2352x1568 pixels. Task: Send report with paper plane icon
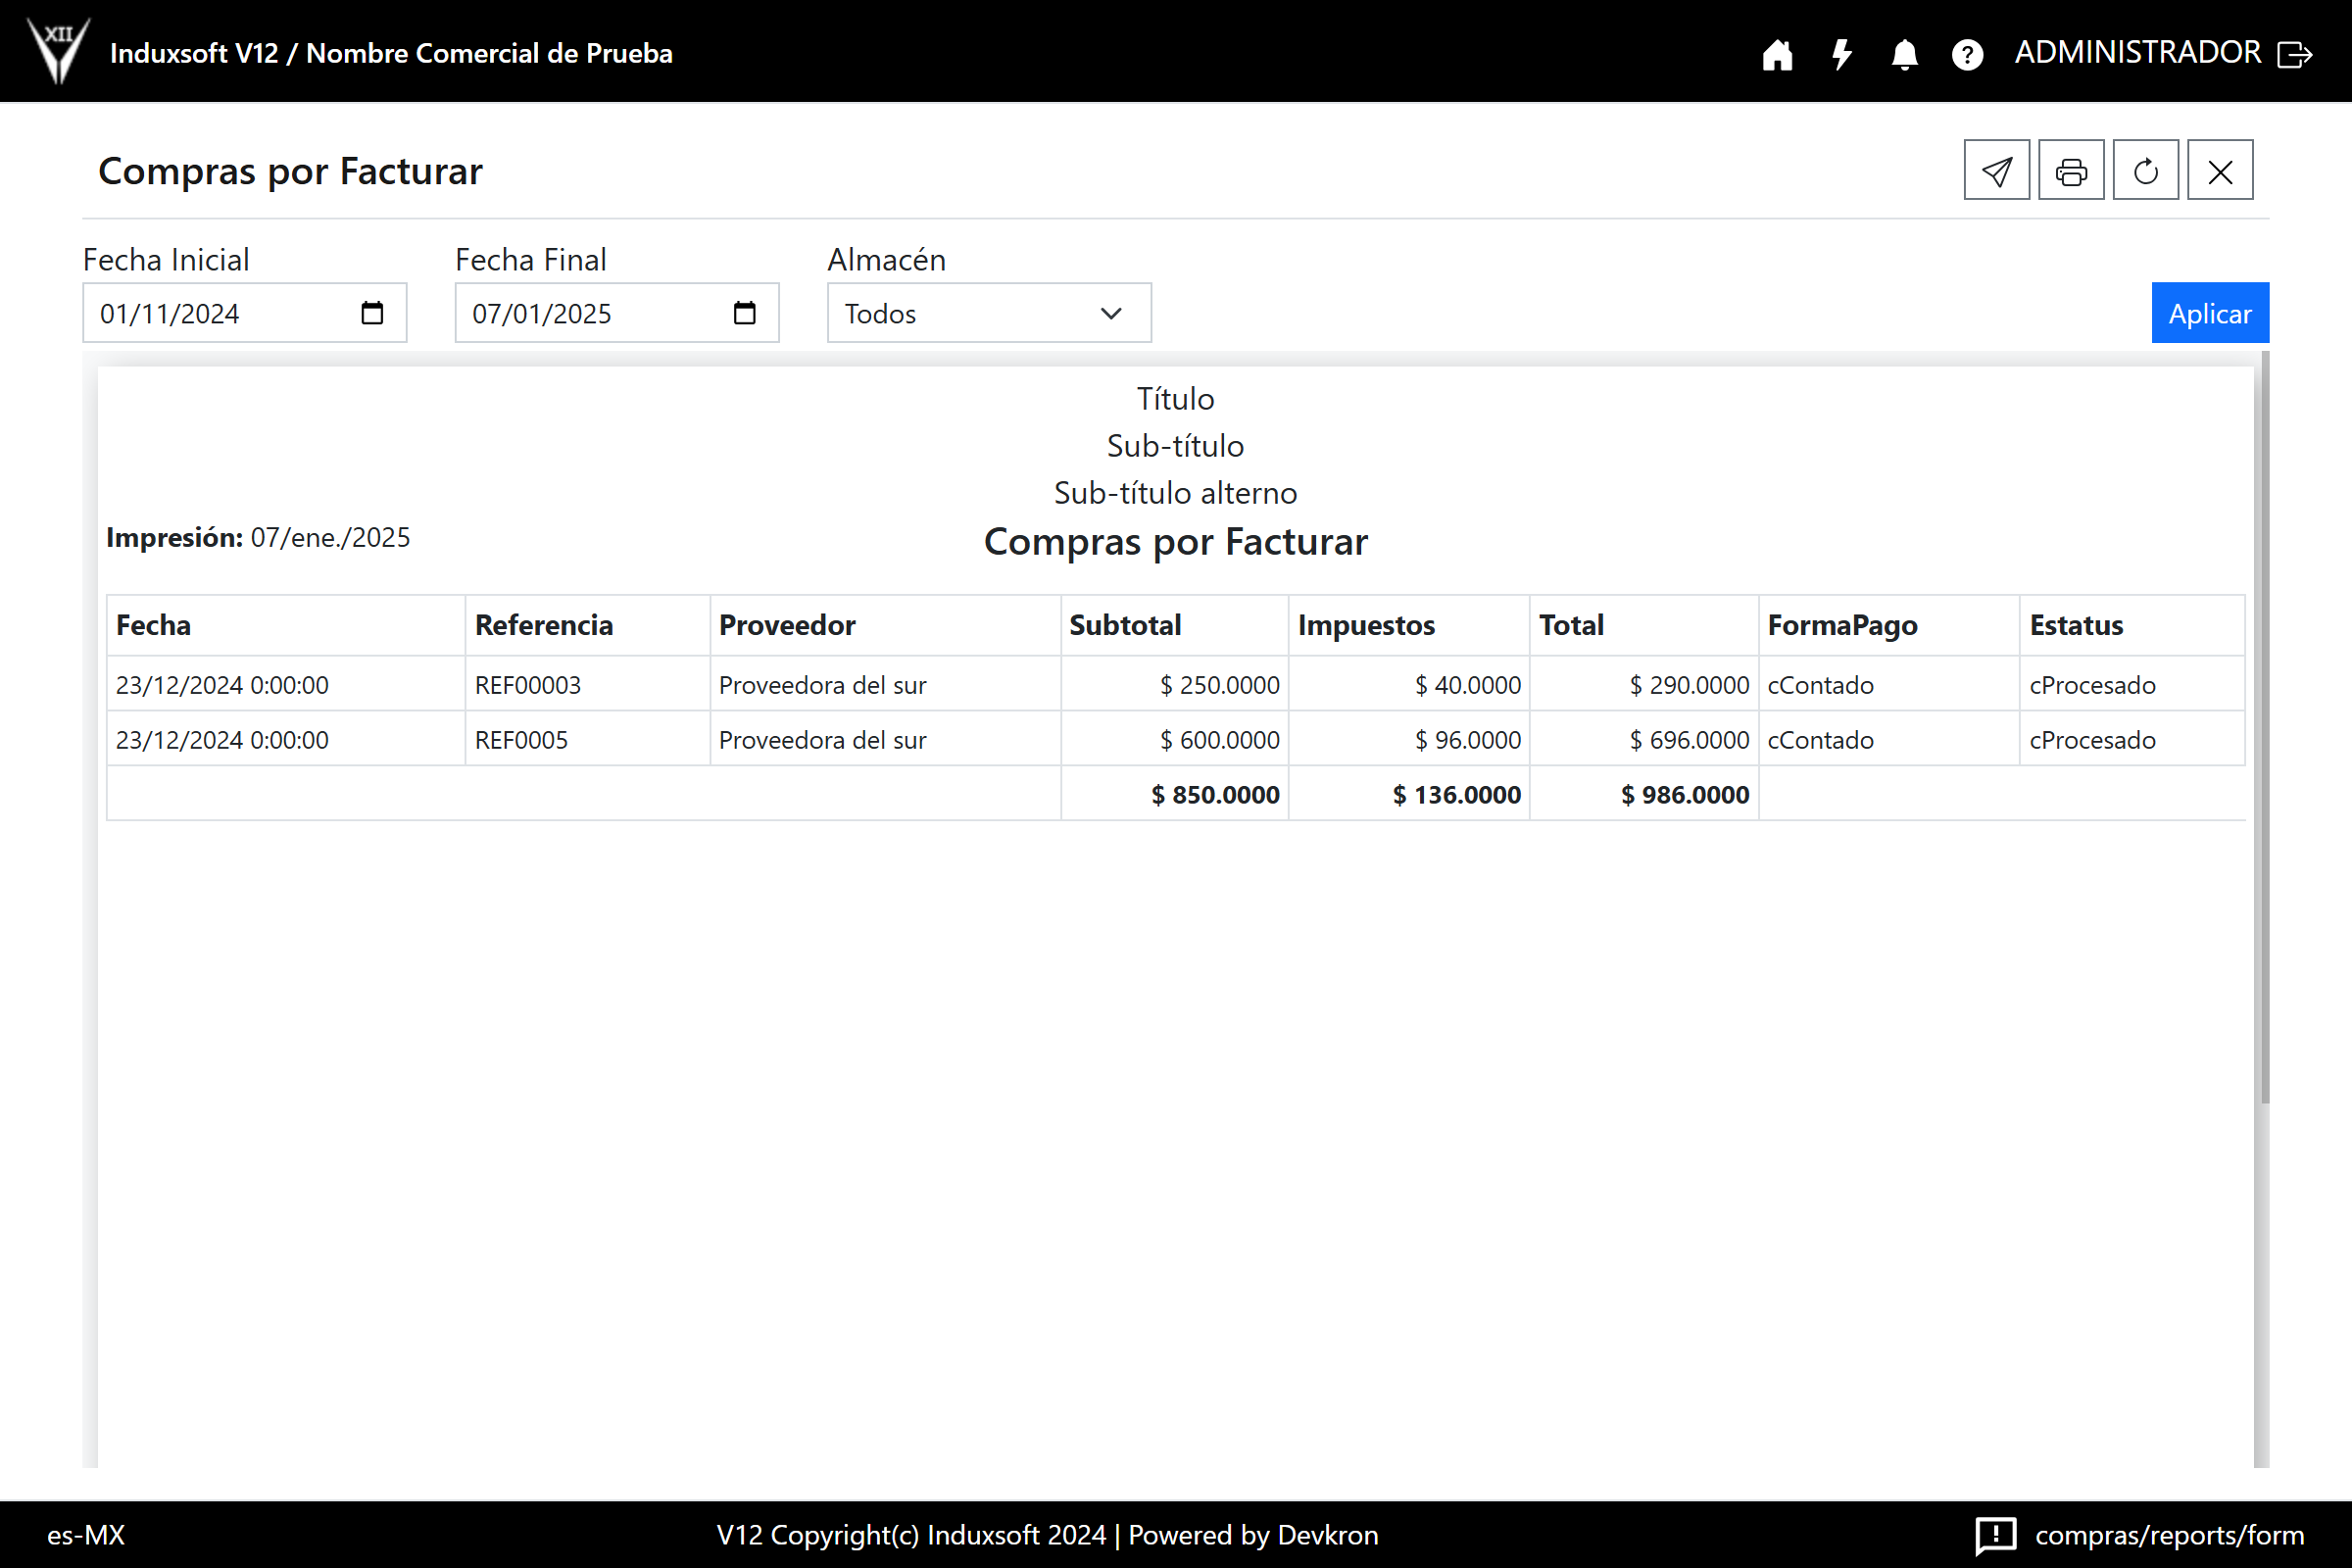click(x=1996, y=171)
